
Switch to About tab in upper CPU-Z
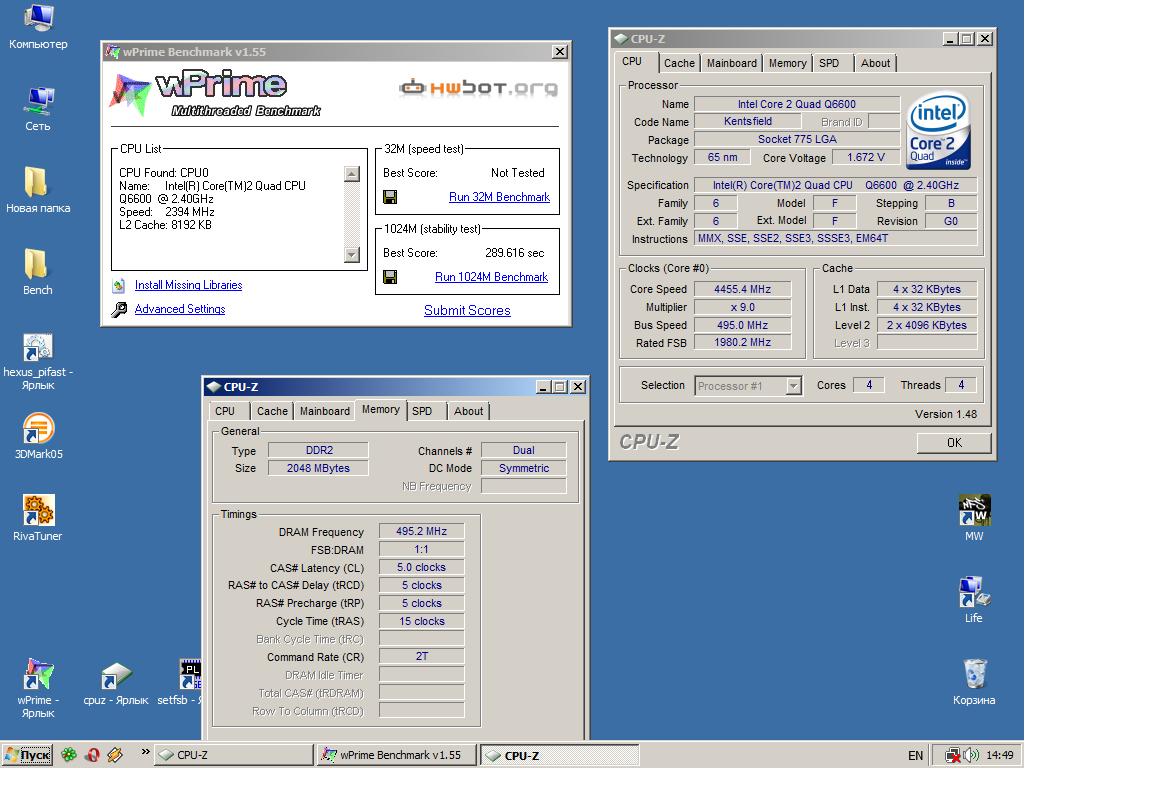tap(875, 63)
